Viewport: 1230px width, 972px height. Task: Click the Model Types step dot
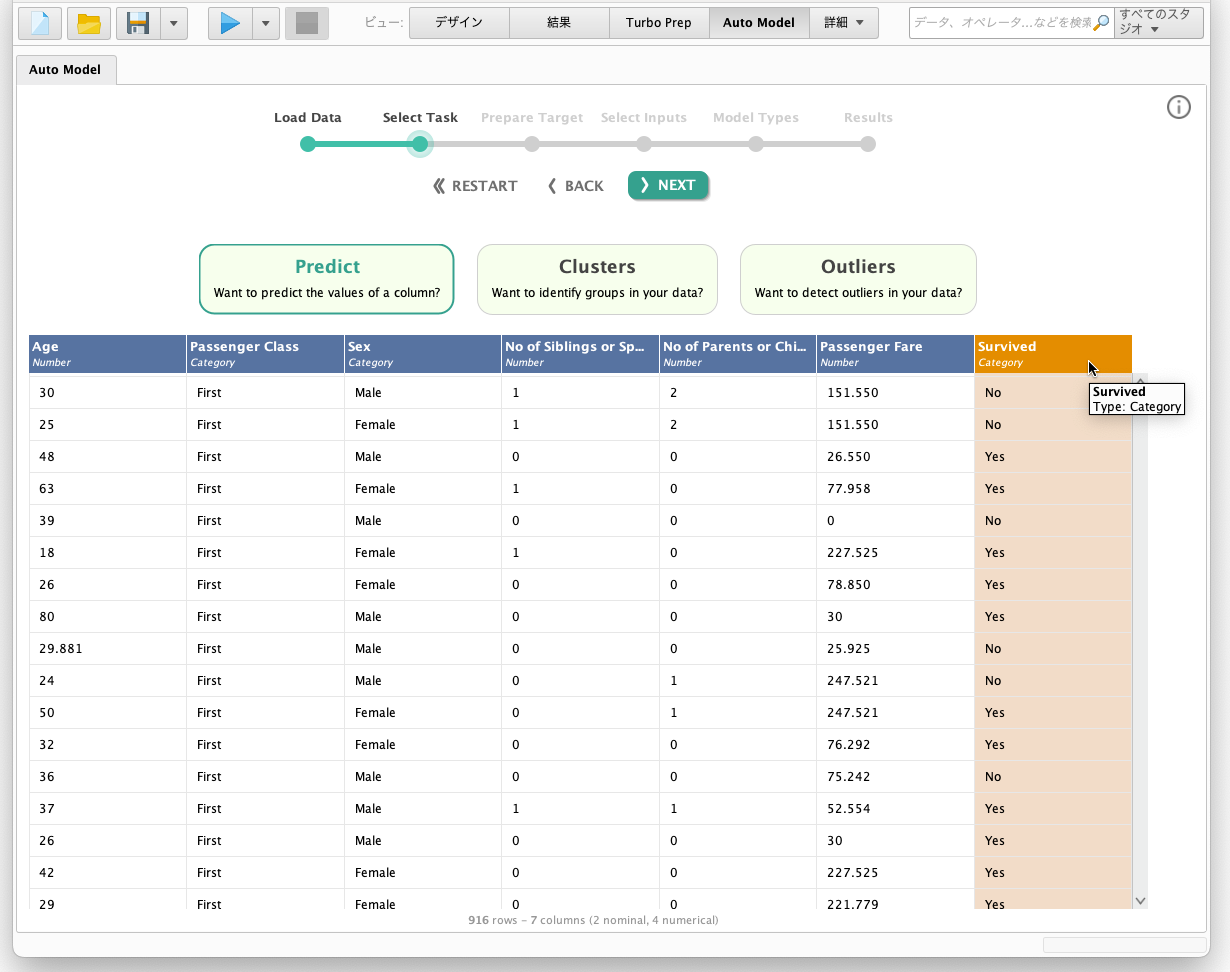point(756,144)
